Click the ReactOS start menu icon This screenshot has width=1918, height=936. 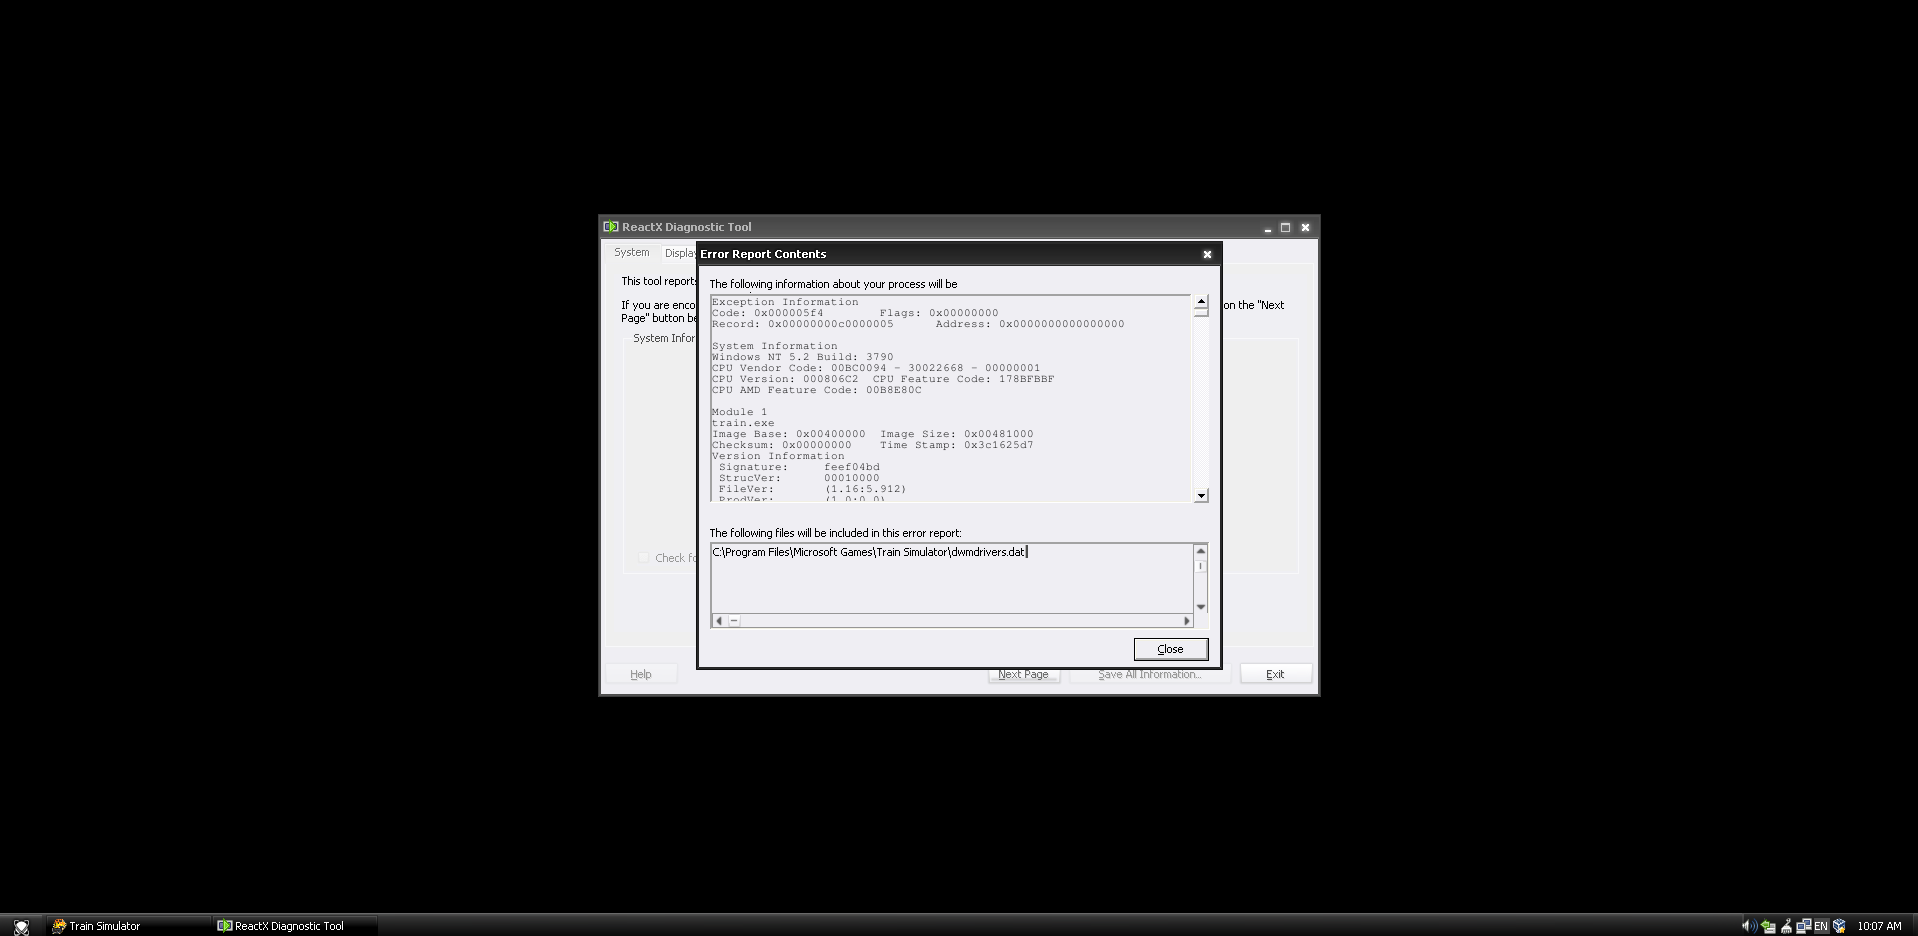(x=21, y=926)
